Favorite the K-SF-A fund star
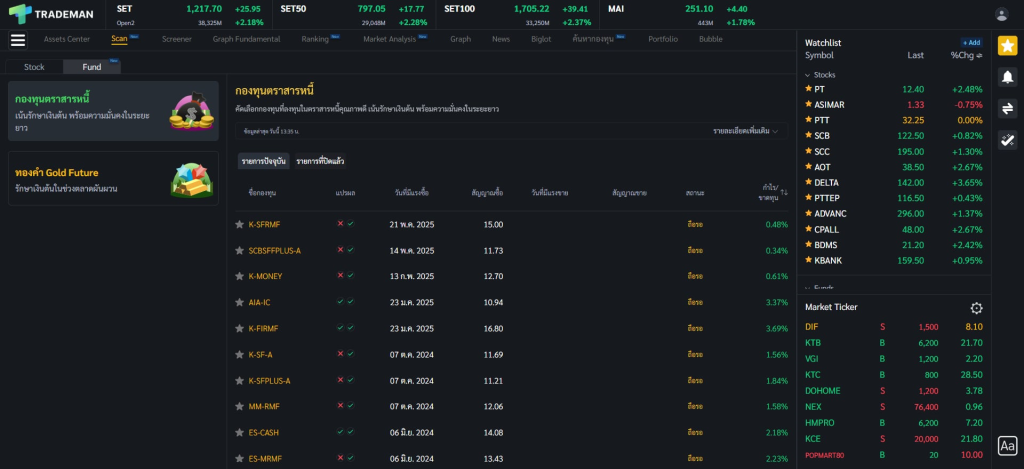This screenshot has width=1024, height=469. pyautogui.click(x=240, y=355)
